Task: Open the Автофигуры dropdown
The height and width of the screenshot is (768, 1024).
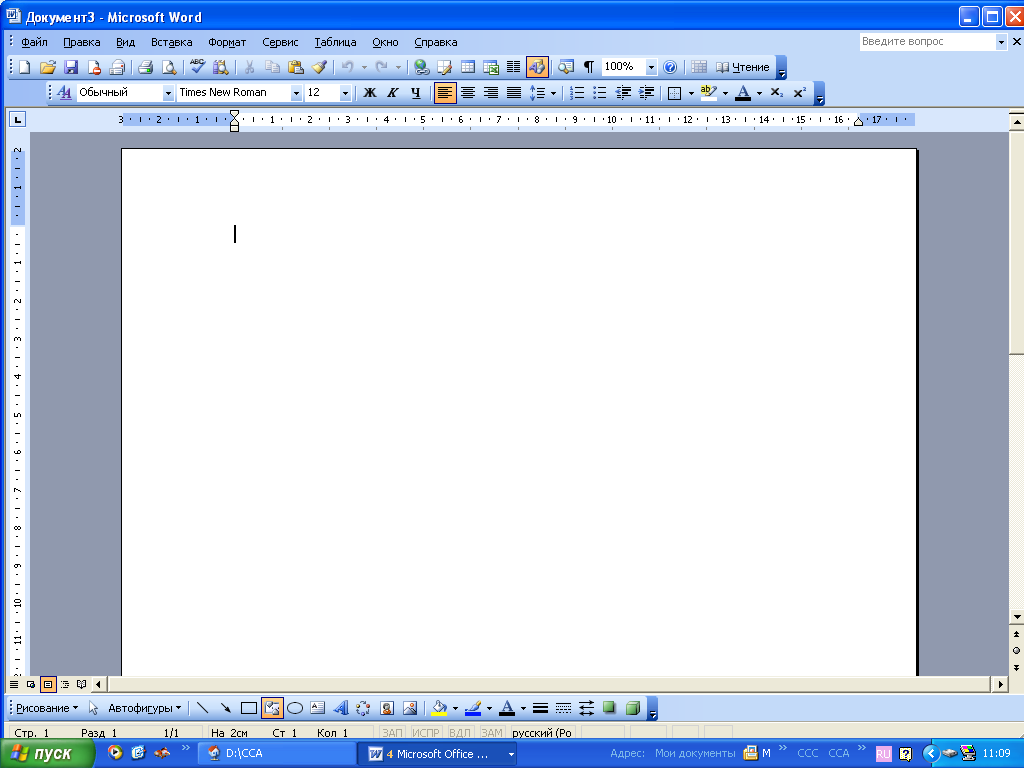Action: click(x=144, y=708)
